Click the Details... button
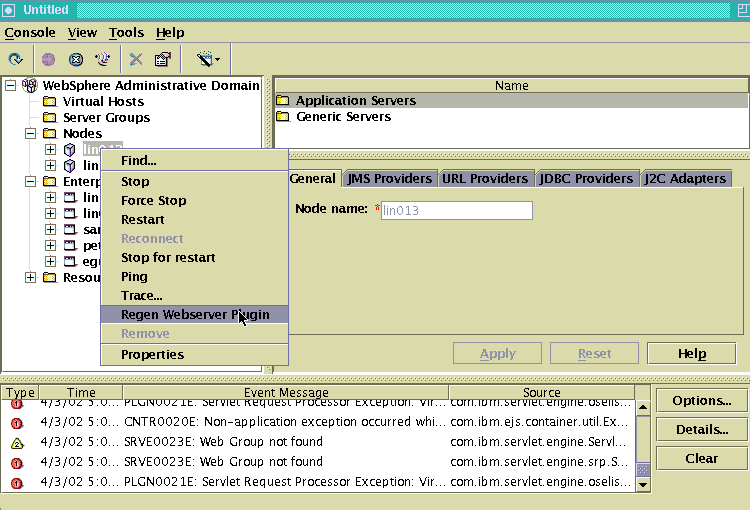750x510 pixels. 702,430
